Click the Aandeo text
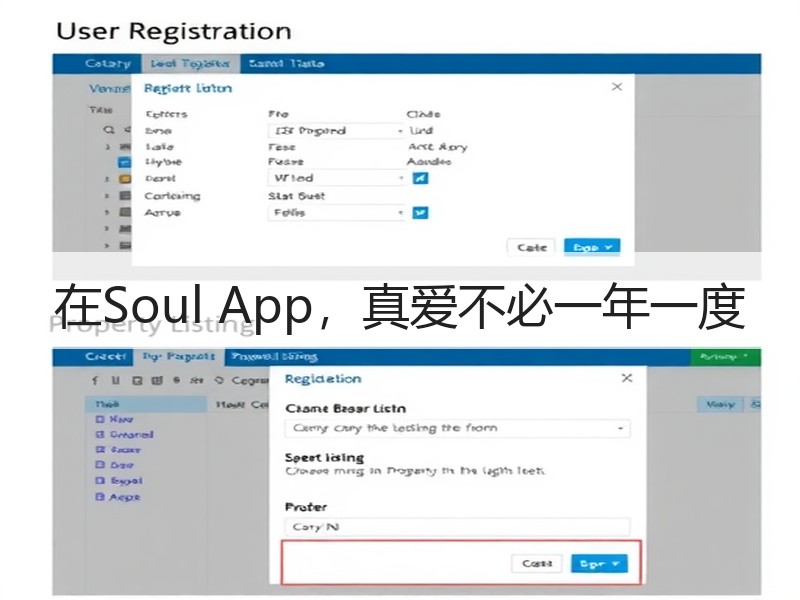The height and width of the screenshot is (600, 800). pos(429,162)
